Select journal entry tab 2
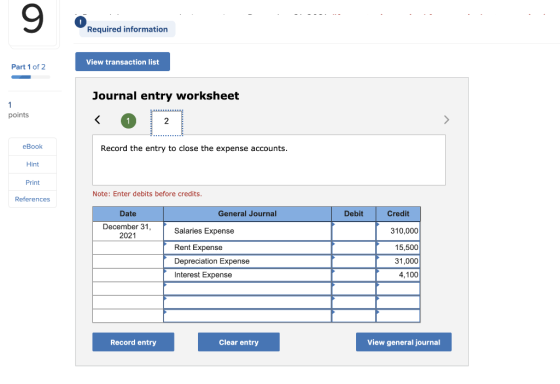Image resolution: width=560 pixels, height=384 pixels. click(166, 123)
